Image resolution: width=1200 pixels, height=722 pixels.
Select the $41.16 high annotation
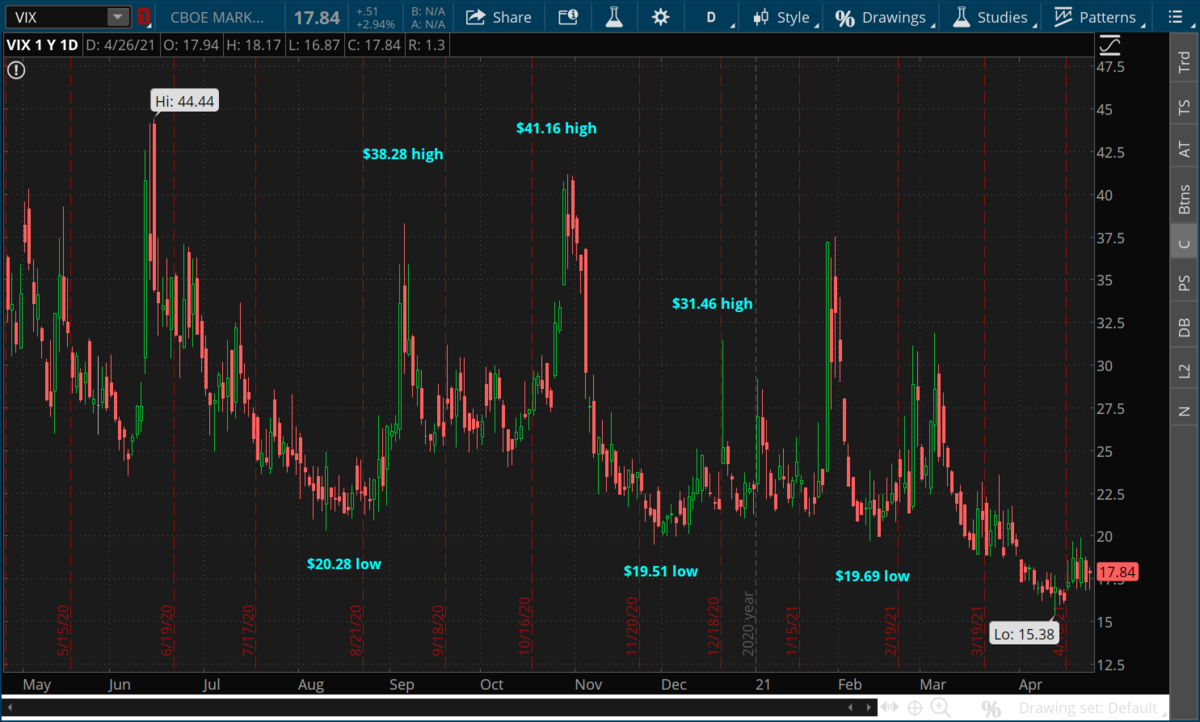(x=556, y=128)
